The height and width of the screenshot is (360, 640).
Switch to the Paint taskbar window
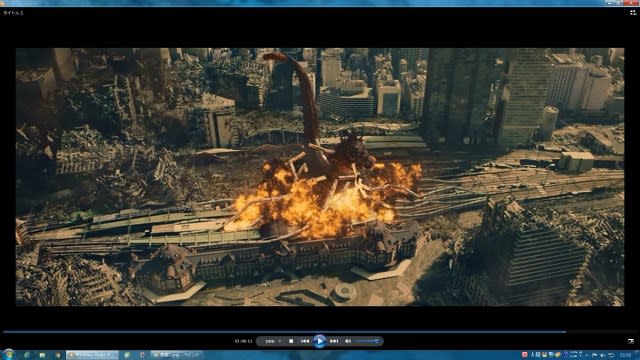coord(177,355)
